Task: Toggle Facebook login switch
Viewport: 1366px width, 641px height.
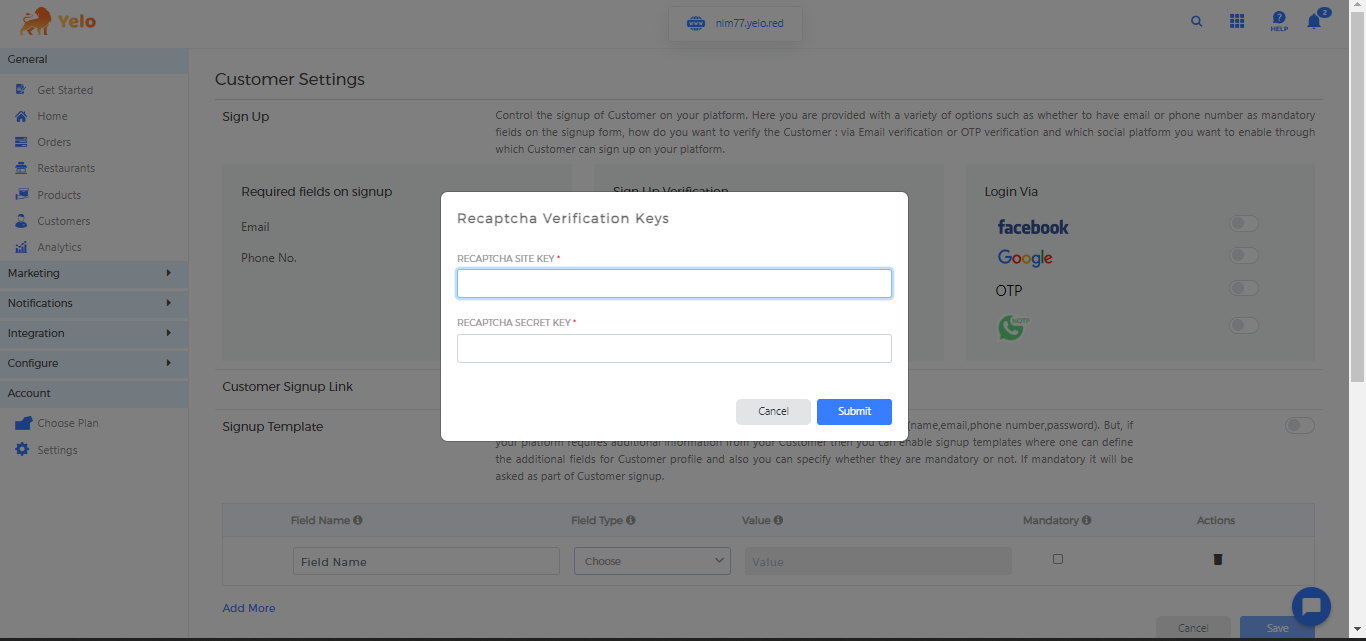Action: pos(1244,224)
